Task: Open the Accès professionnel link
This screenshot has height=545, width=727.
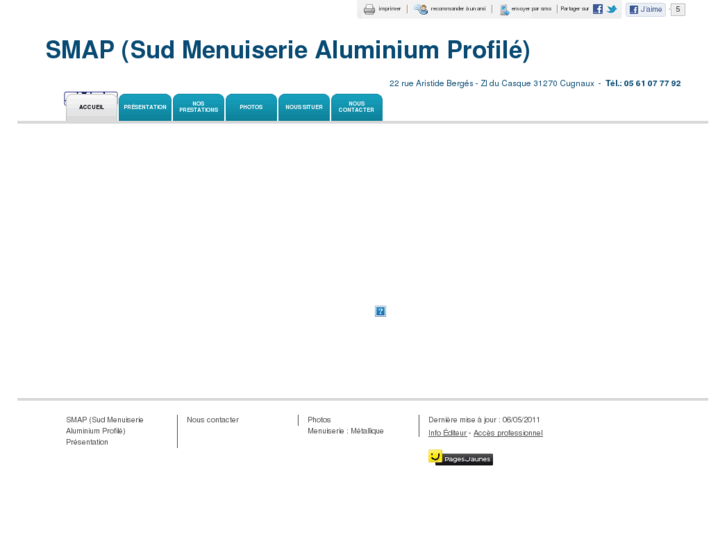Action: 508,433
